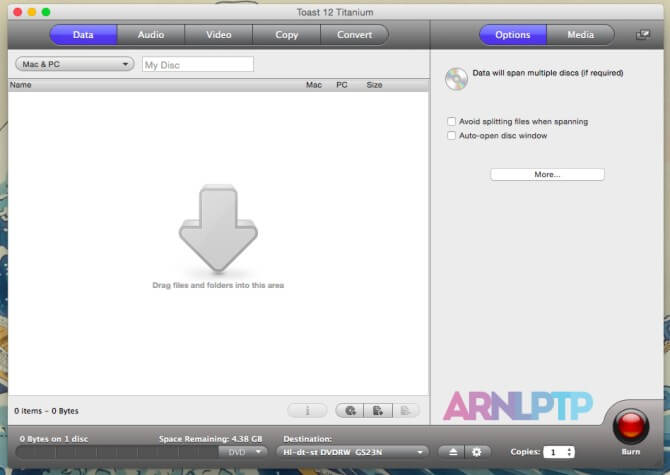Image resolution: width=670 pixels, height=475 pixels.
Task: Open the Mac & PC format dropdown
Action: coord(75,64)
